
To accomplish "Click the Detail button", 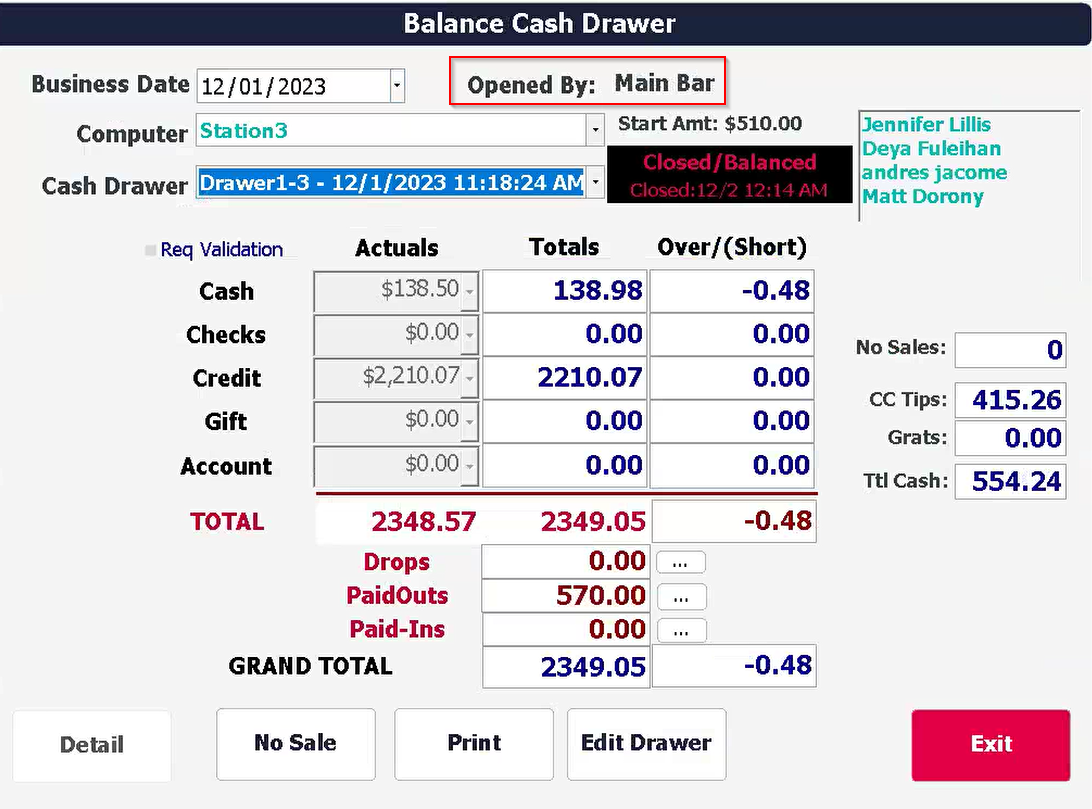I will click(91, 745).
